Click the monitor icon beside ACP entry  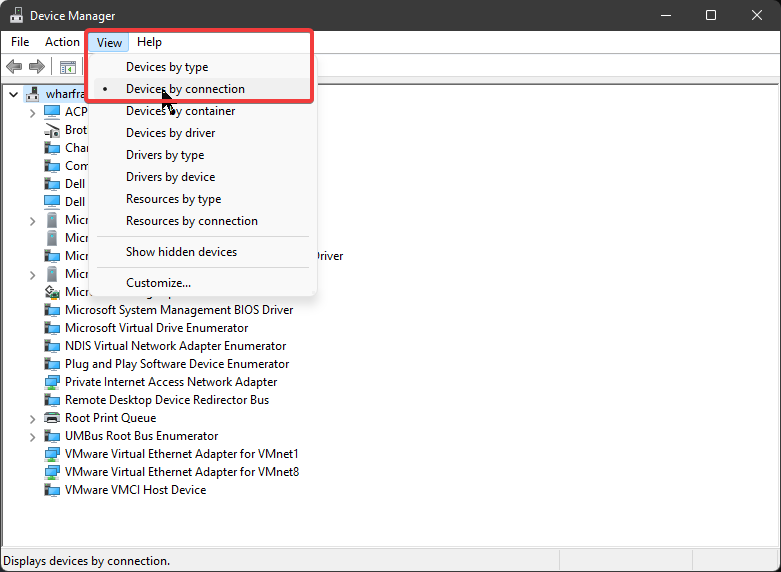tap(52, 112)
